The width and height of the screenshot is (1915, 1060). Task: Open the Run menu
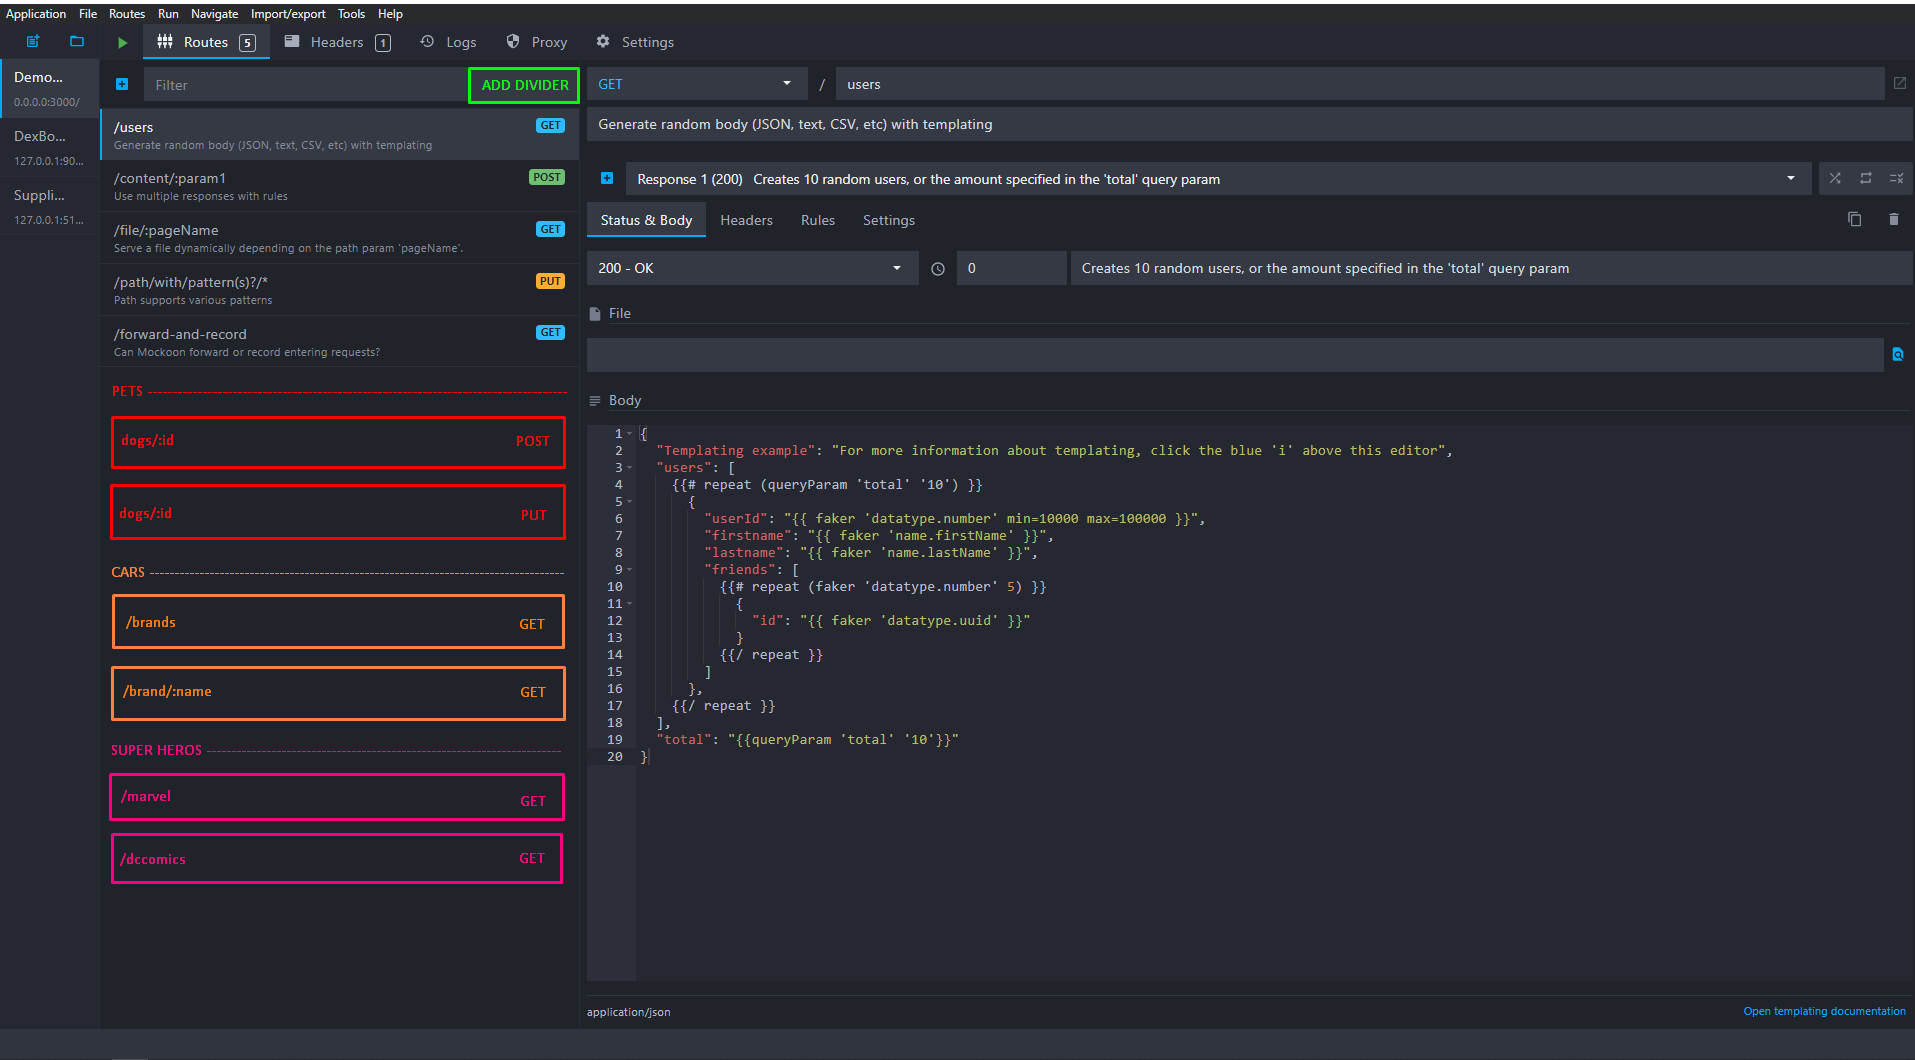point(168,14)
